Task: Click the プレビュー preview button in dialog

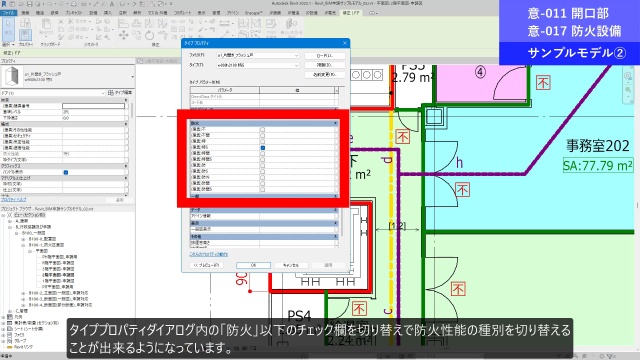Action: pos(207,265)
